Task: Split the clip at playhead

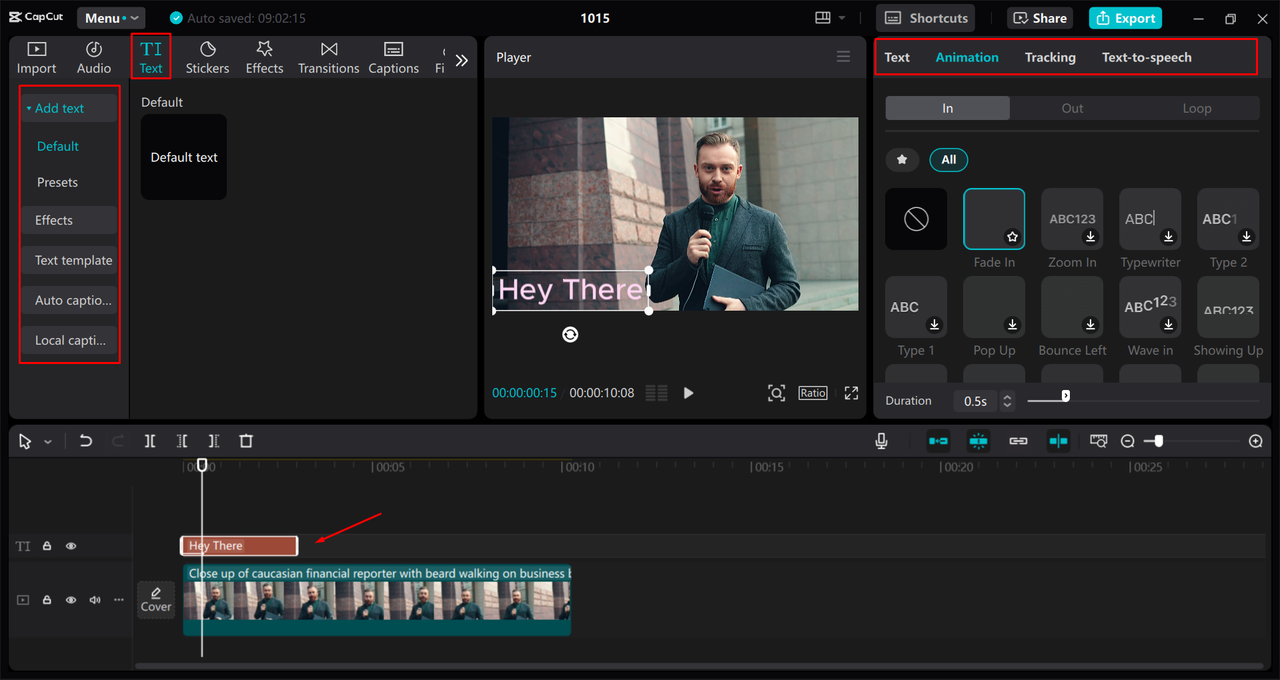Action: (149, 441)
